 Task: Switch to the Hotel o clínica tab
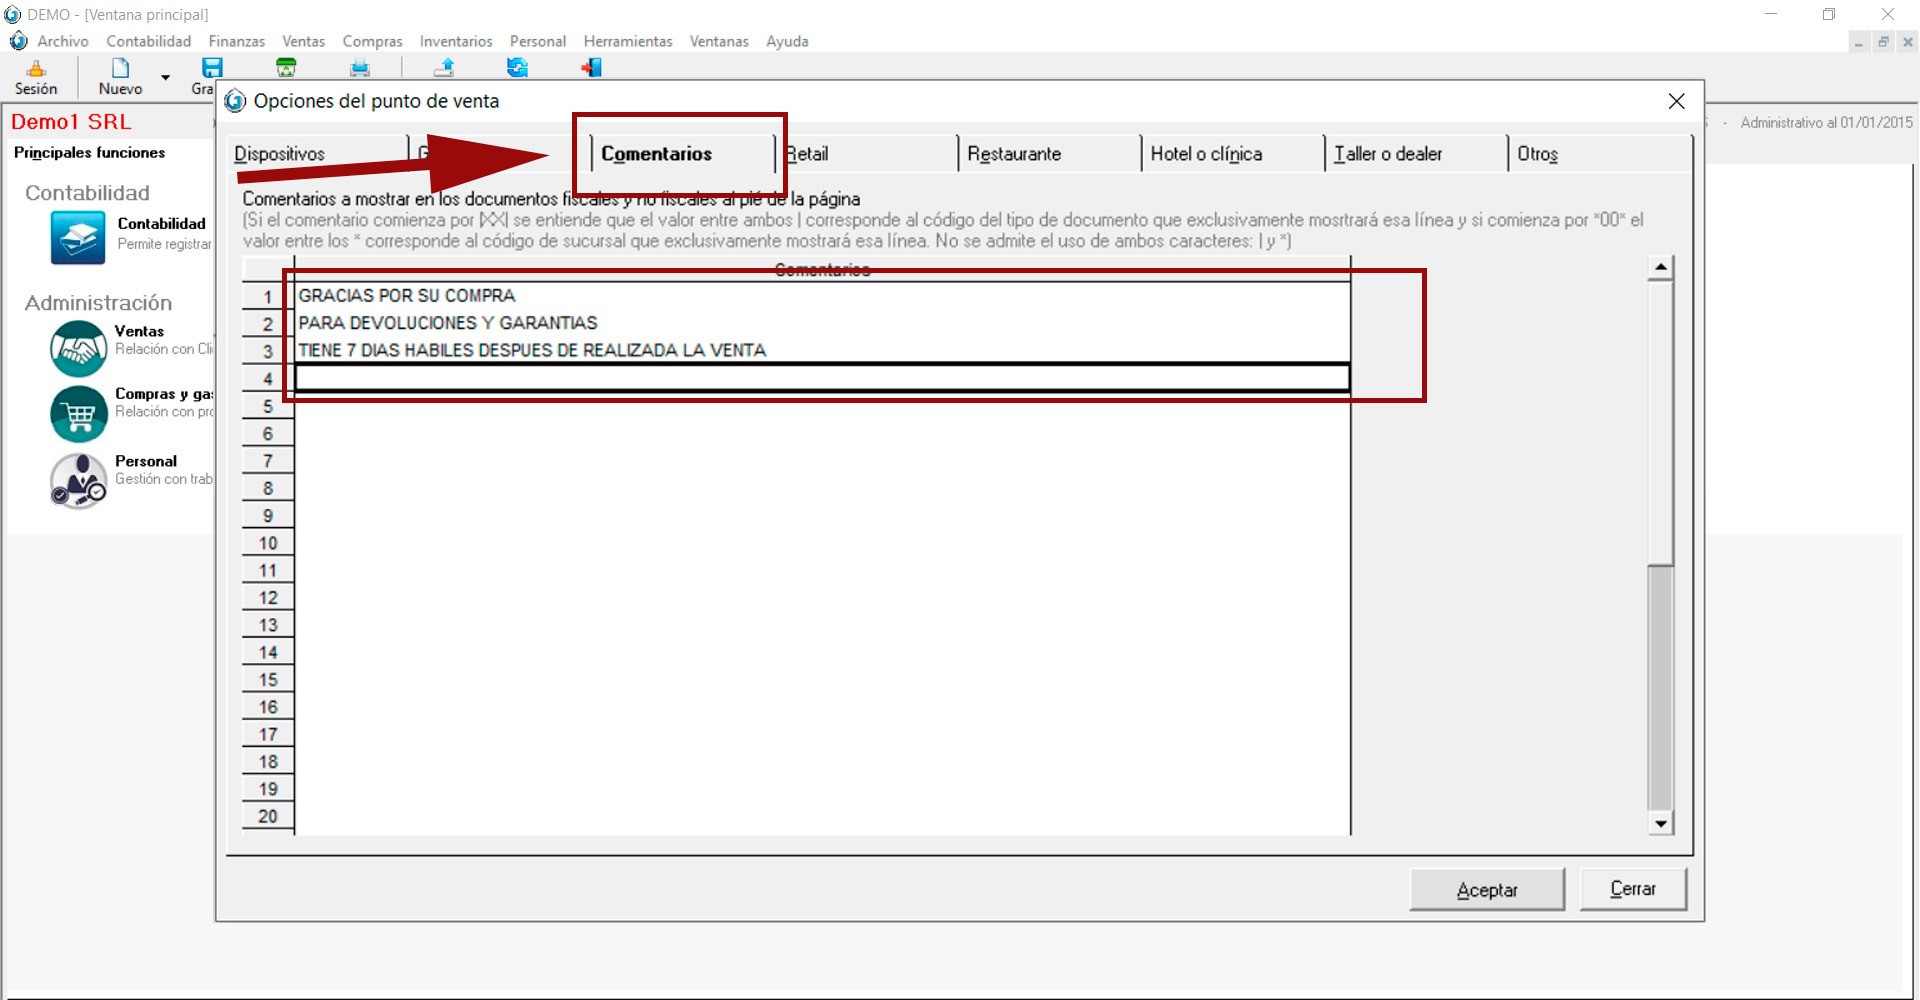click(x=1206, y=154)
